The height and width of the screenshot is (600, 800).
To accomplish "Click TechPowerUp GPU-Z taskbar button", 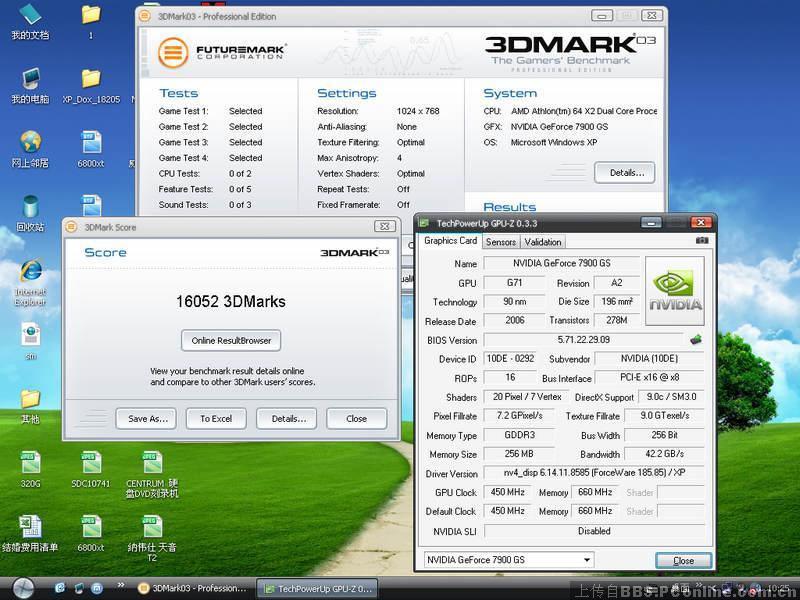I will point(317,589).
